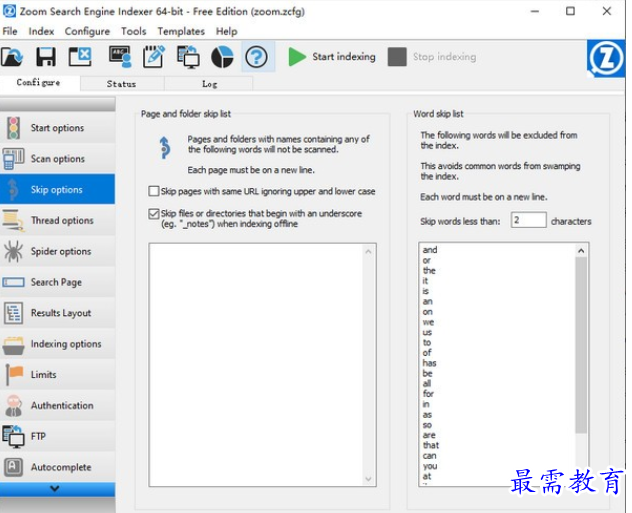Switch to the Status tab
Image resolution: width=632 pixels, height=513 pixels.
(x=122, y=84)
